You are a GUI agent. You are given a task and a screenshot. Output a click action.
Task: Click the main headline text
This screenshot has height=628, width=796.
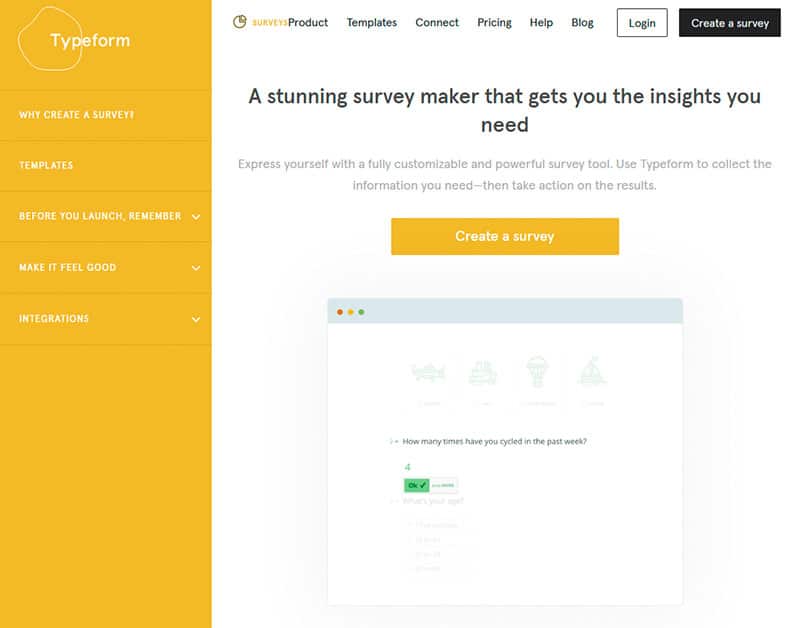505,110
